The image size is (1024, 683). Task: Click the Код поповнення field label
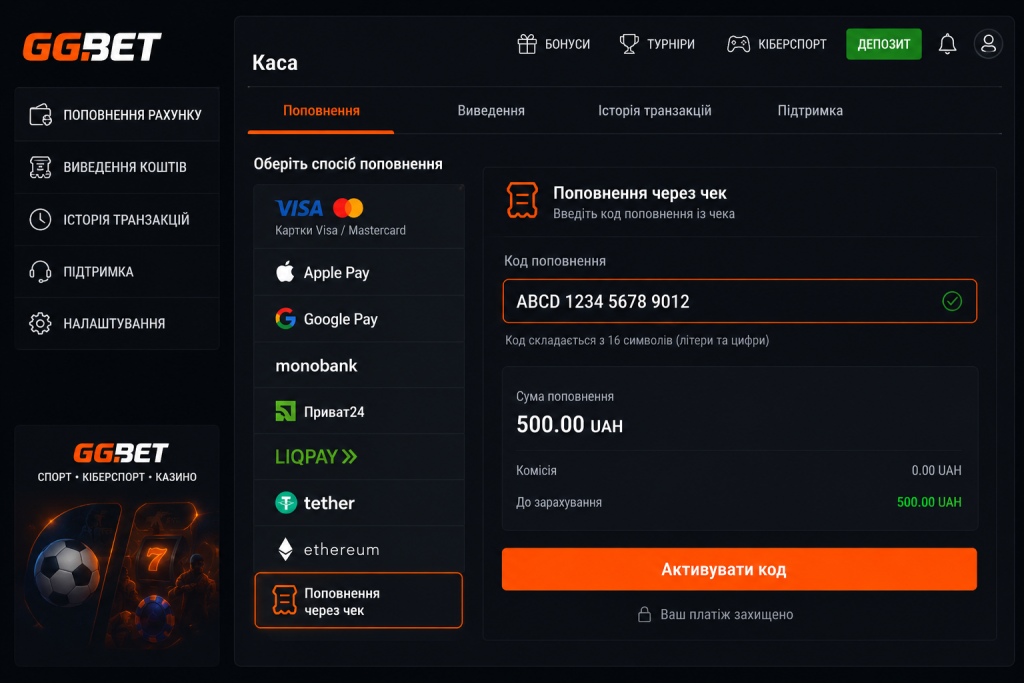click(554, 261)
